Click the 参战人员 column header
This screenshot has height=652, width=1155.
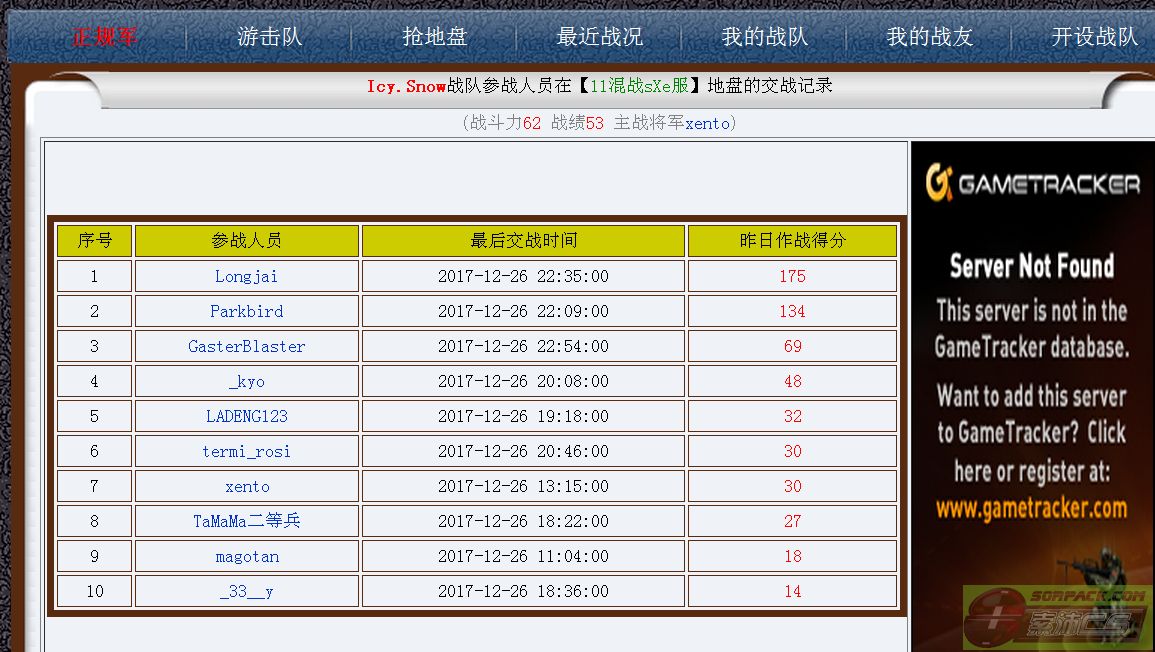click(x=247, y=241)
